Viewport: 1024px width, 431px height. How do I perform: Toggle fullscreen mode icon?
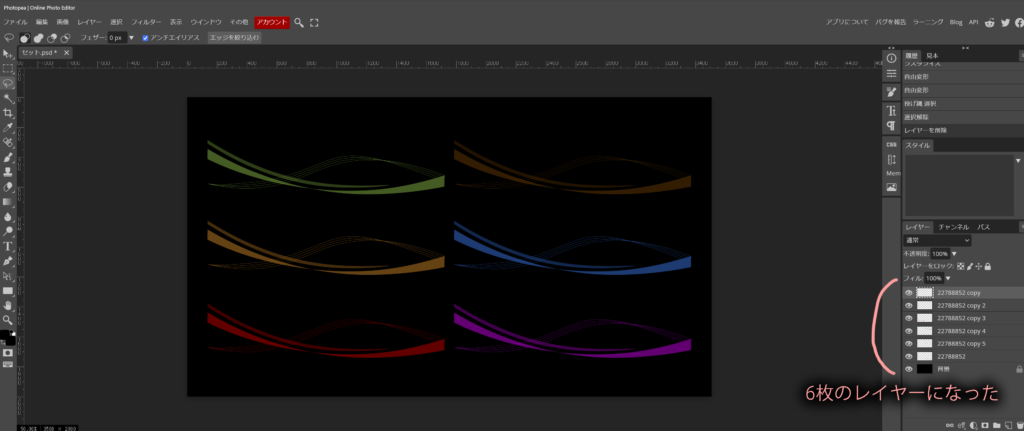[x=315, y=21]
